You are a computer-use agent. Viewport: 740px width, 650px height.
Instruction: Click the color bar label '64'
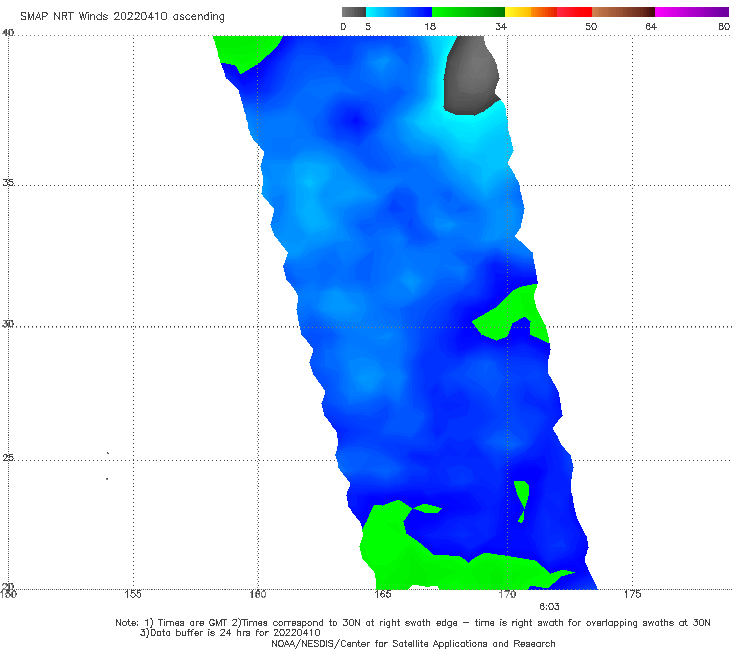[651, 27]
